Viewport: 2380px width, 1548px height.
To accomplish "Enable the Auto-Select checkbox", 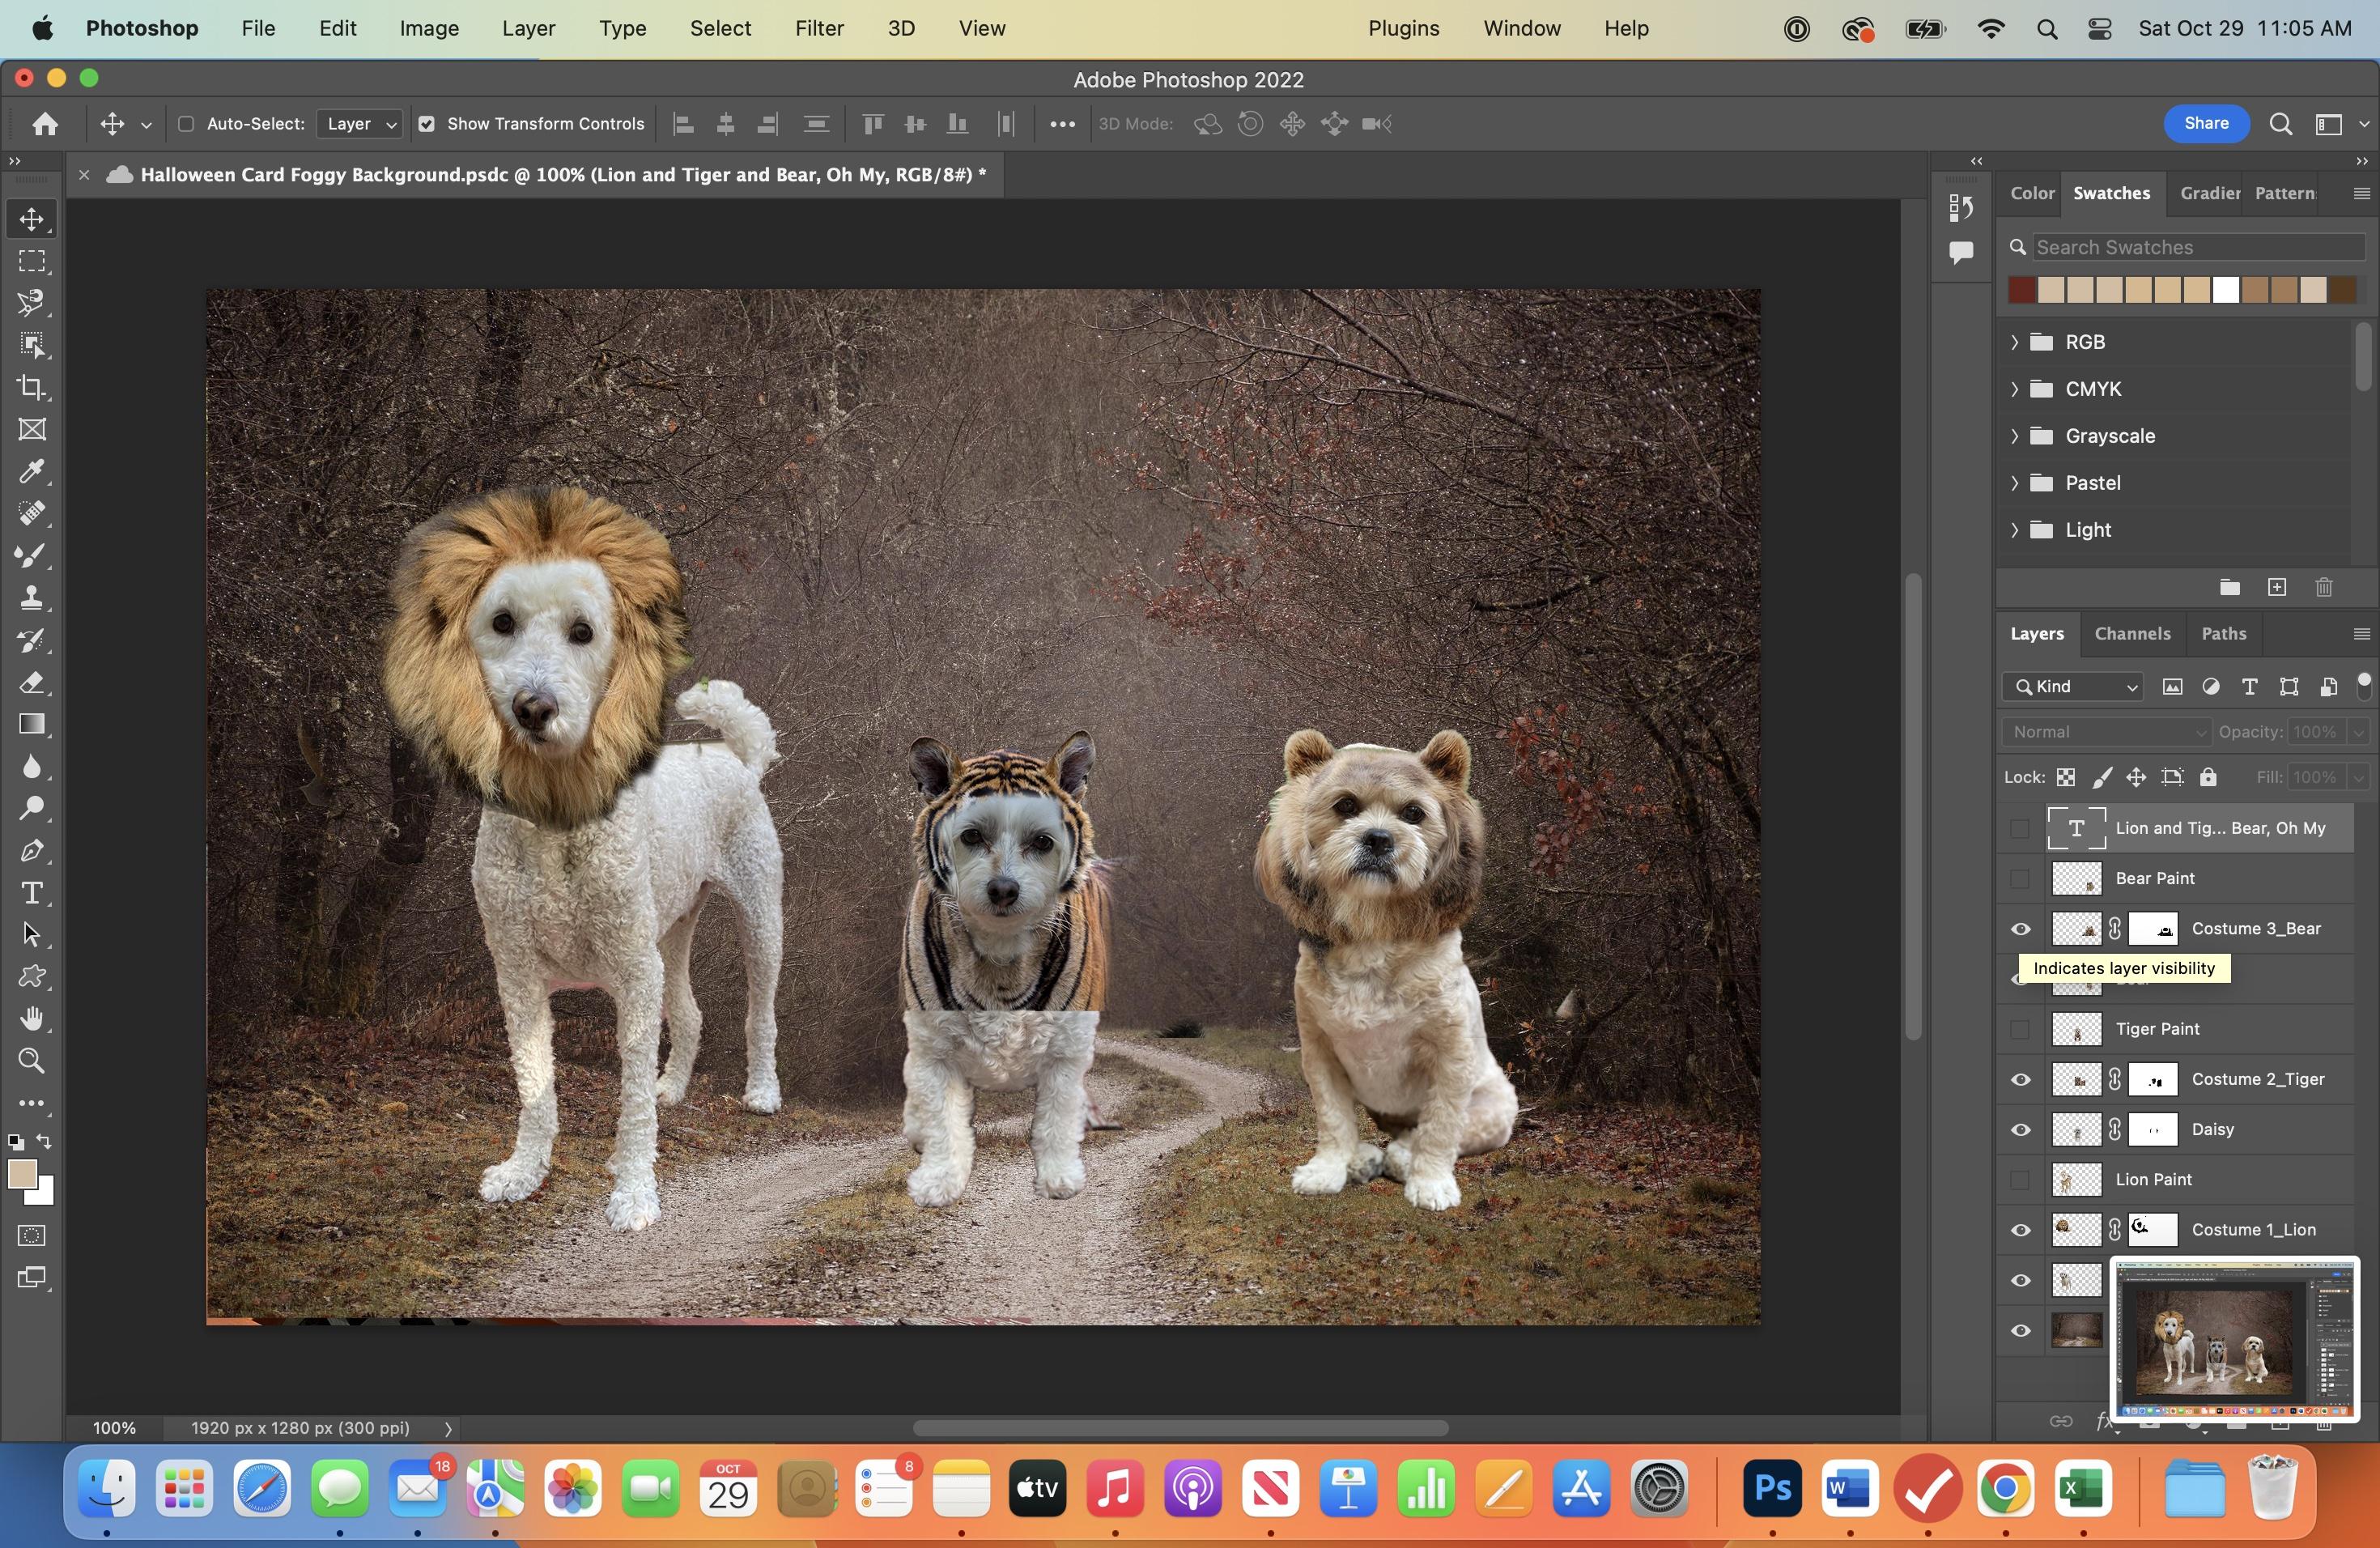I will [185, 124].
